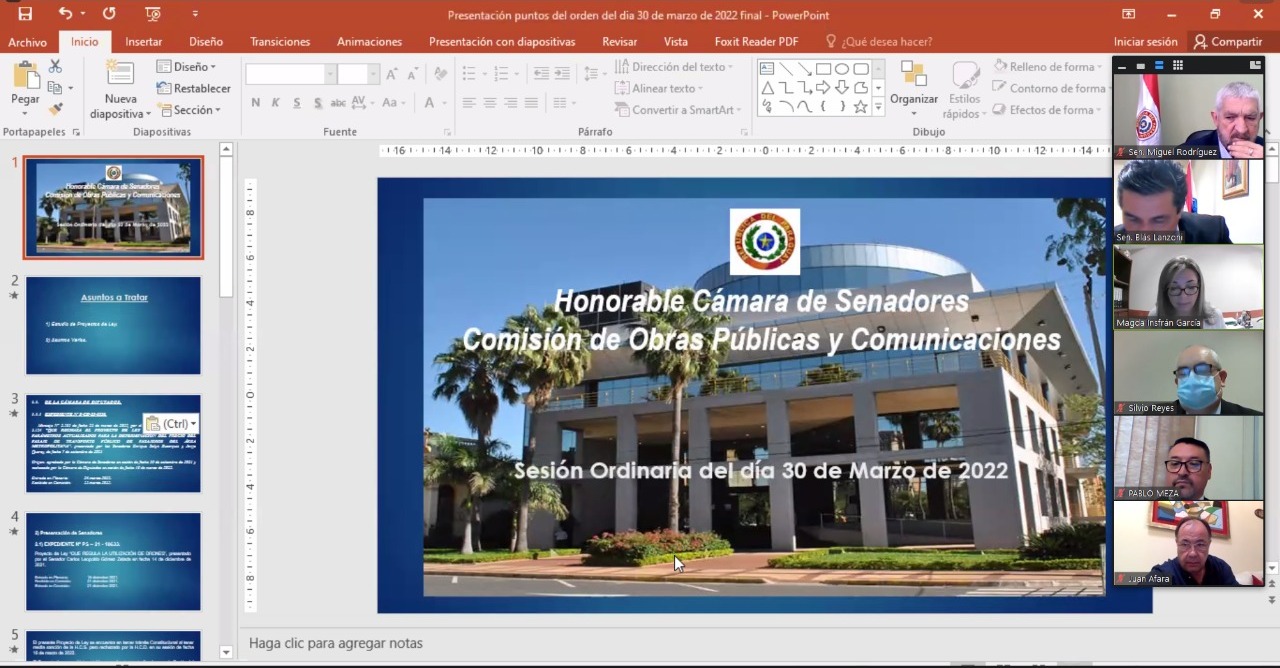Click the ¿Qué desea hacer? search box
Image resolution: width=1280 pixels, height=668 pixels.
(878, 42)
